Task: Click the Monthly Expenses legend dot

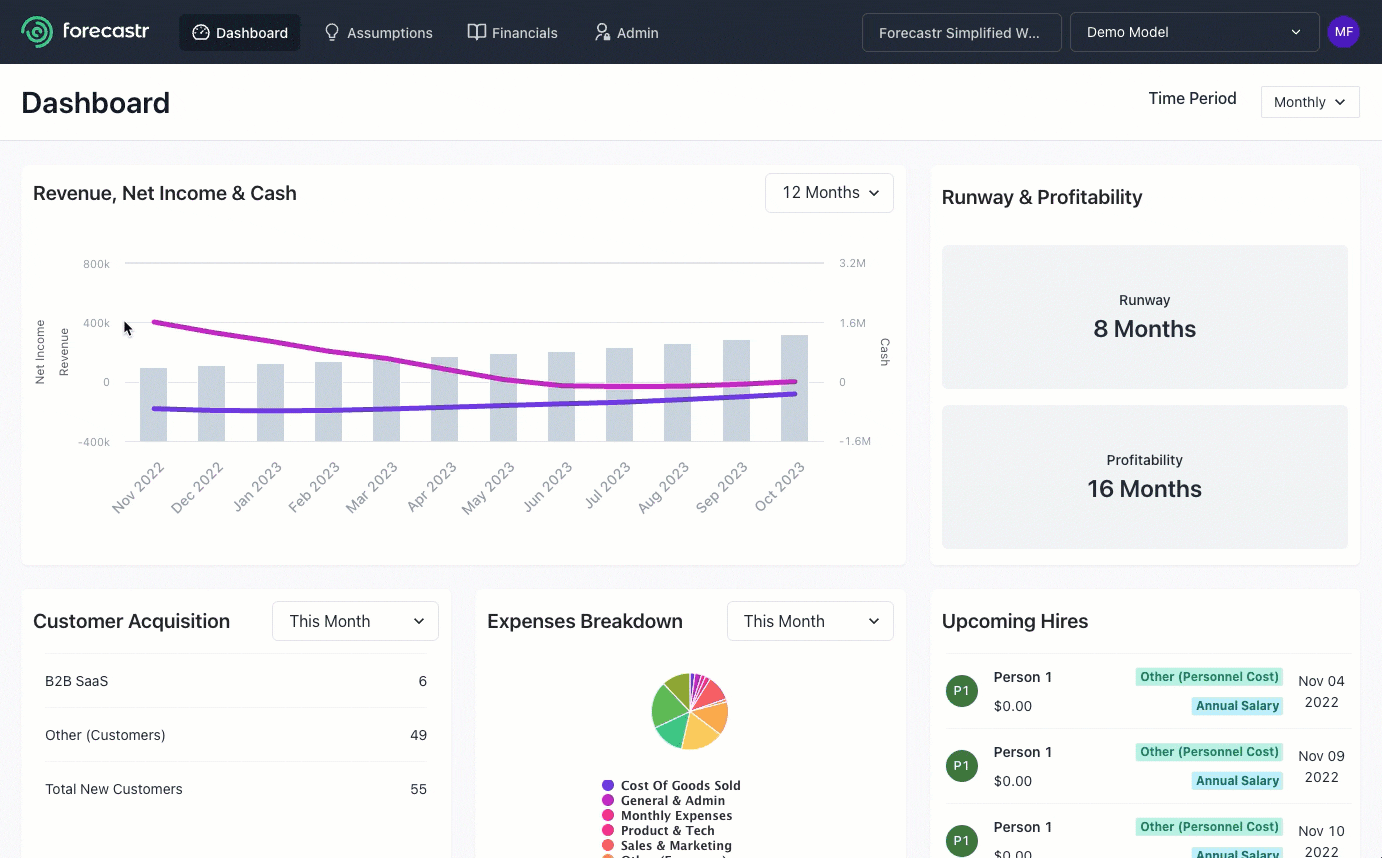Action: pos(608,816)
